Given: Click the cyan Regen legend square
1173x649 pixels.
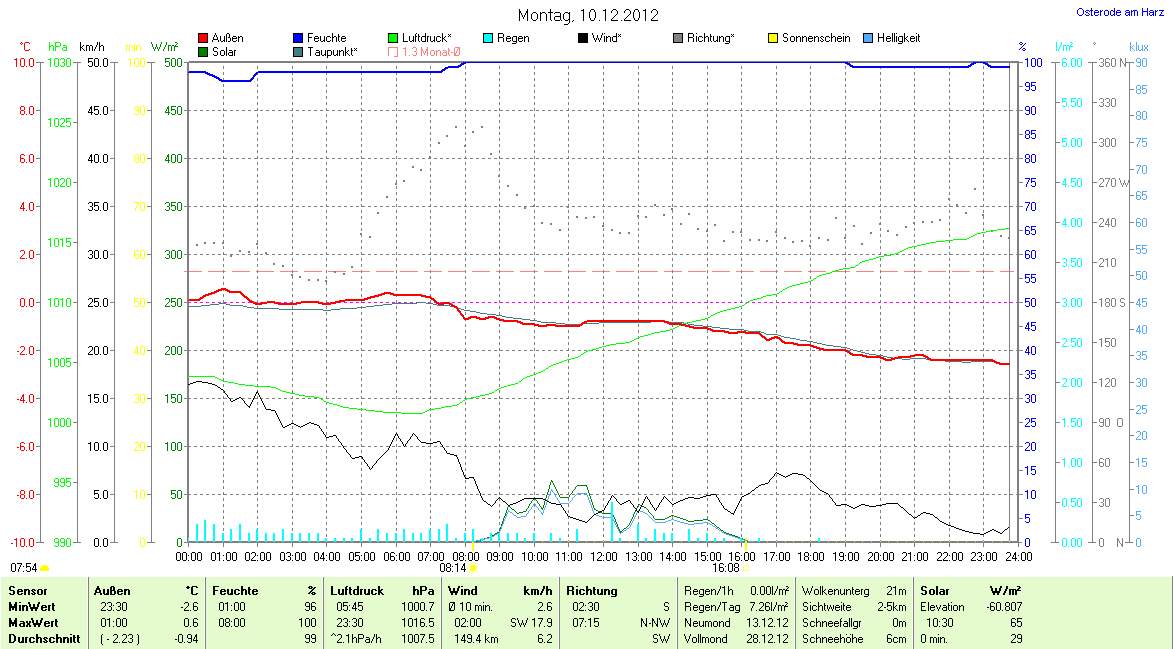Looking at the screenshot, I should click(488, 38).
